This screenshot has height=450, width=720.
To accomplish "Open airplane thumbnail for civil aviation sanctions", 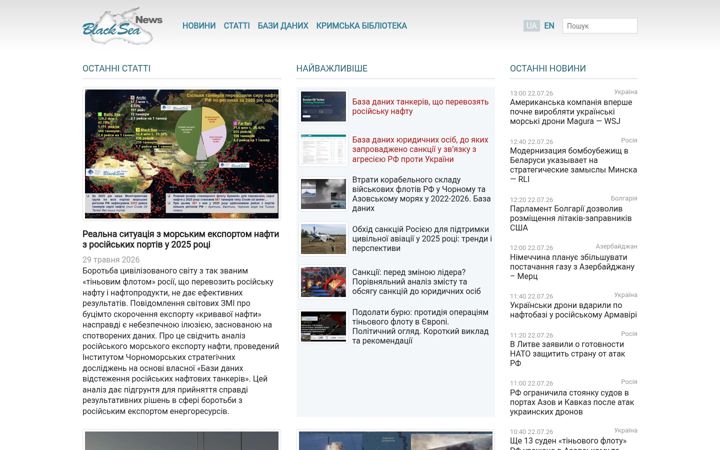I will click(323, 239).
